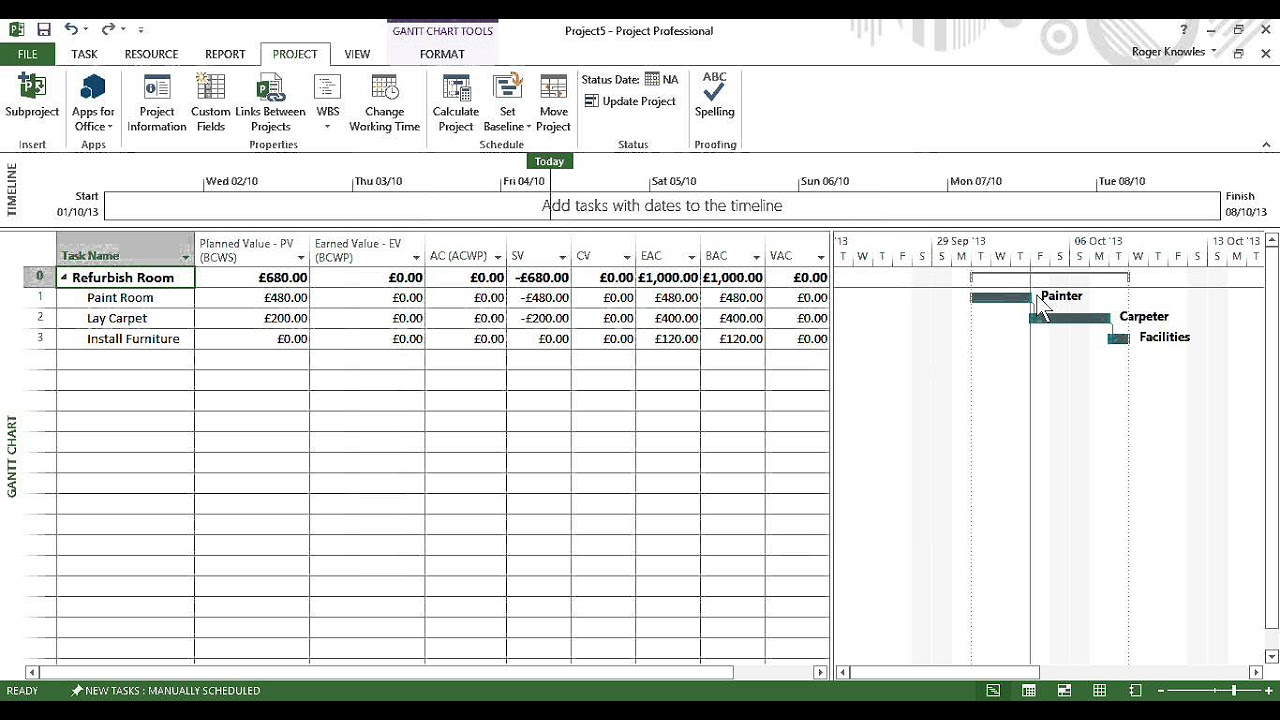
Task: Click New Tasks: Manually Scheduled status
Action: tap(165, 691)
